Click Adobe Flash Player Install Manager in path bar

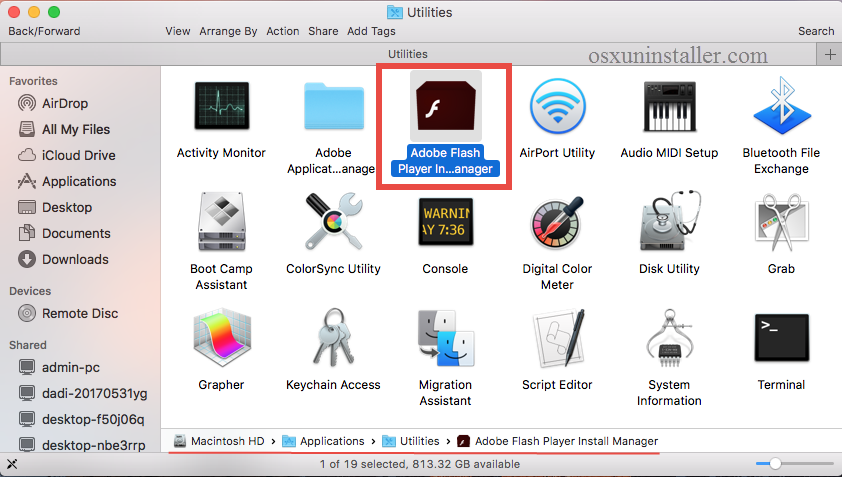coord(558,441)
